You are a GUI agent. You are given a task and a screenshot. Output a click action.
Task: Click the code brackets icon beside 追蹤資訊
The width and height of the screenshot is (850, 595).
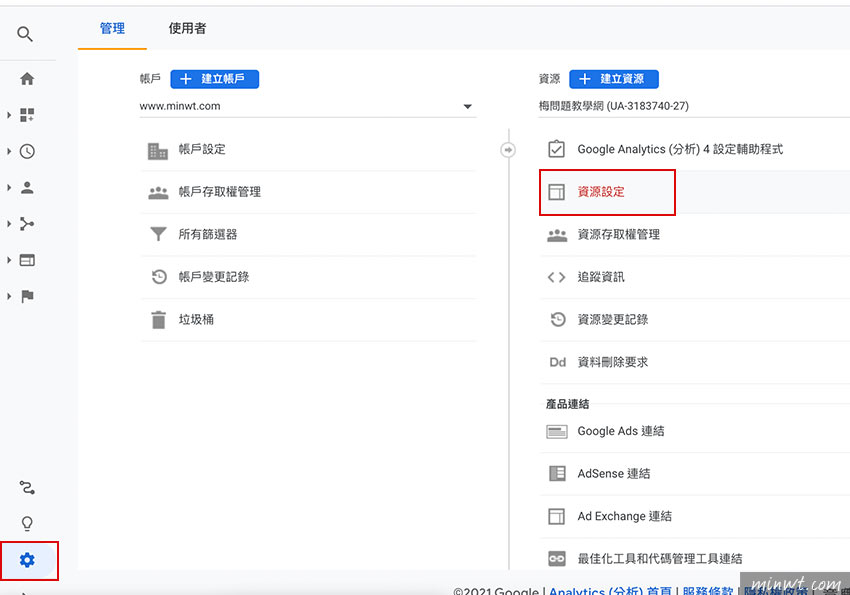coord(556,277)
